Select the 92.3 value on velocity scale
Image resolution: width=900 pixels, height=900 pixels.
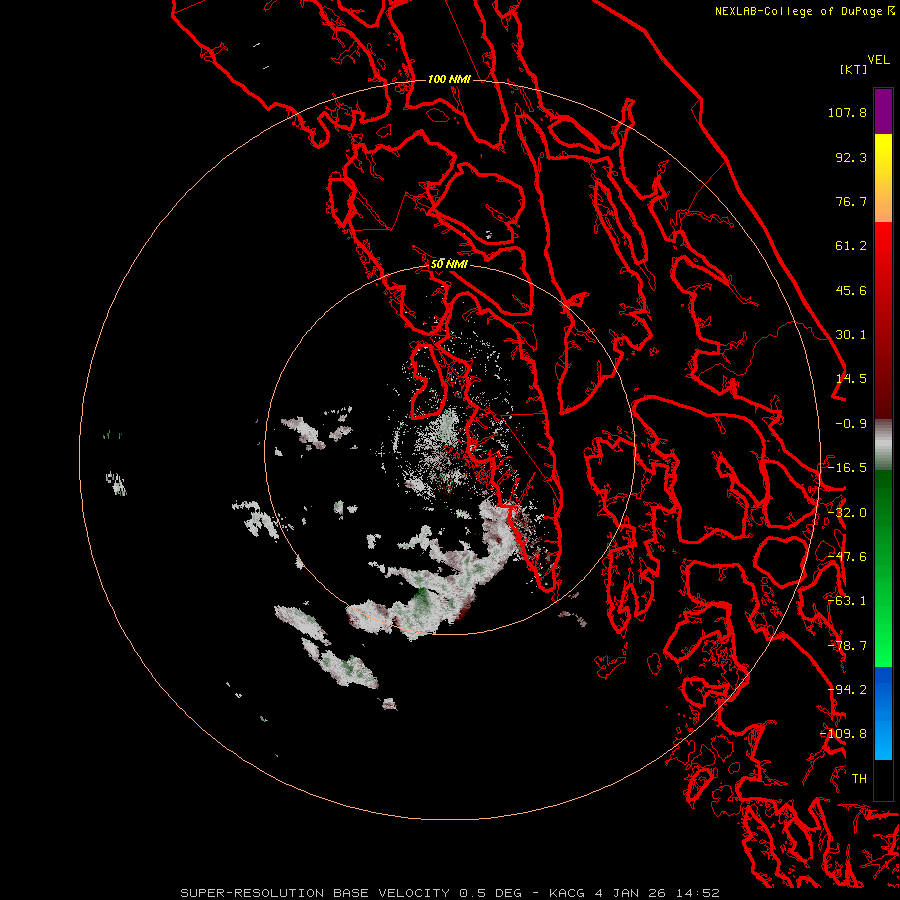tap(851, 157)
